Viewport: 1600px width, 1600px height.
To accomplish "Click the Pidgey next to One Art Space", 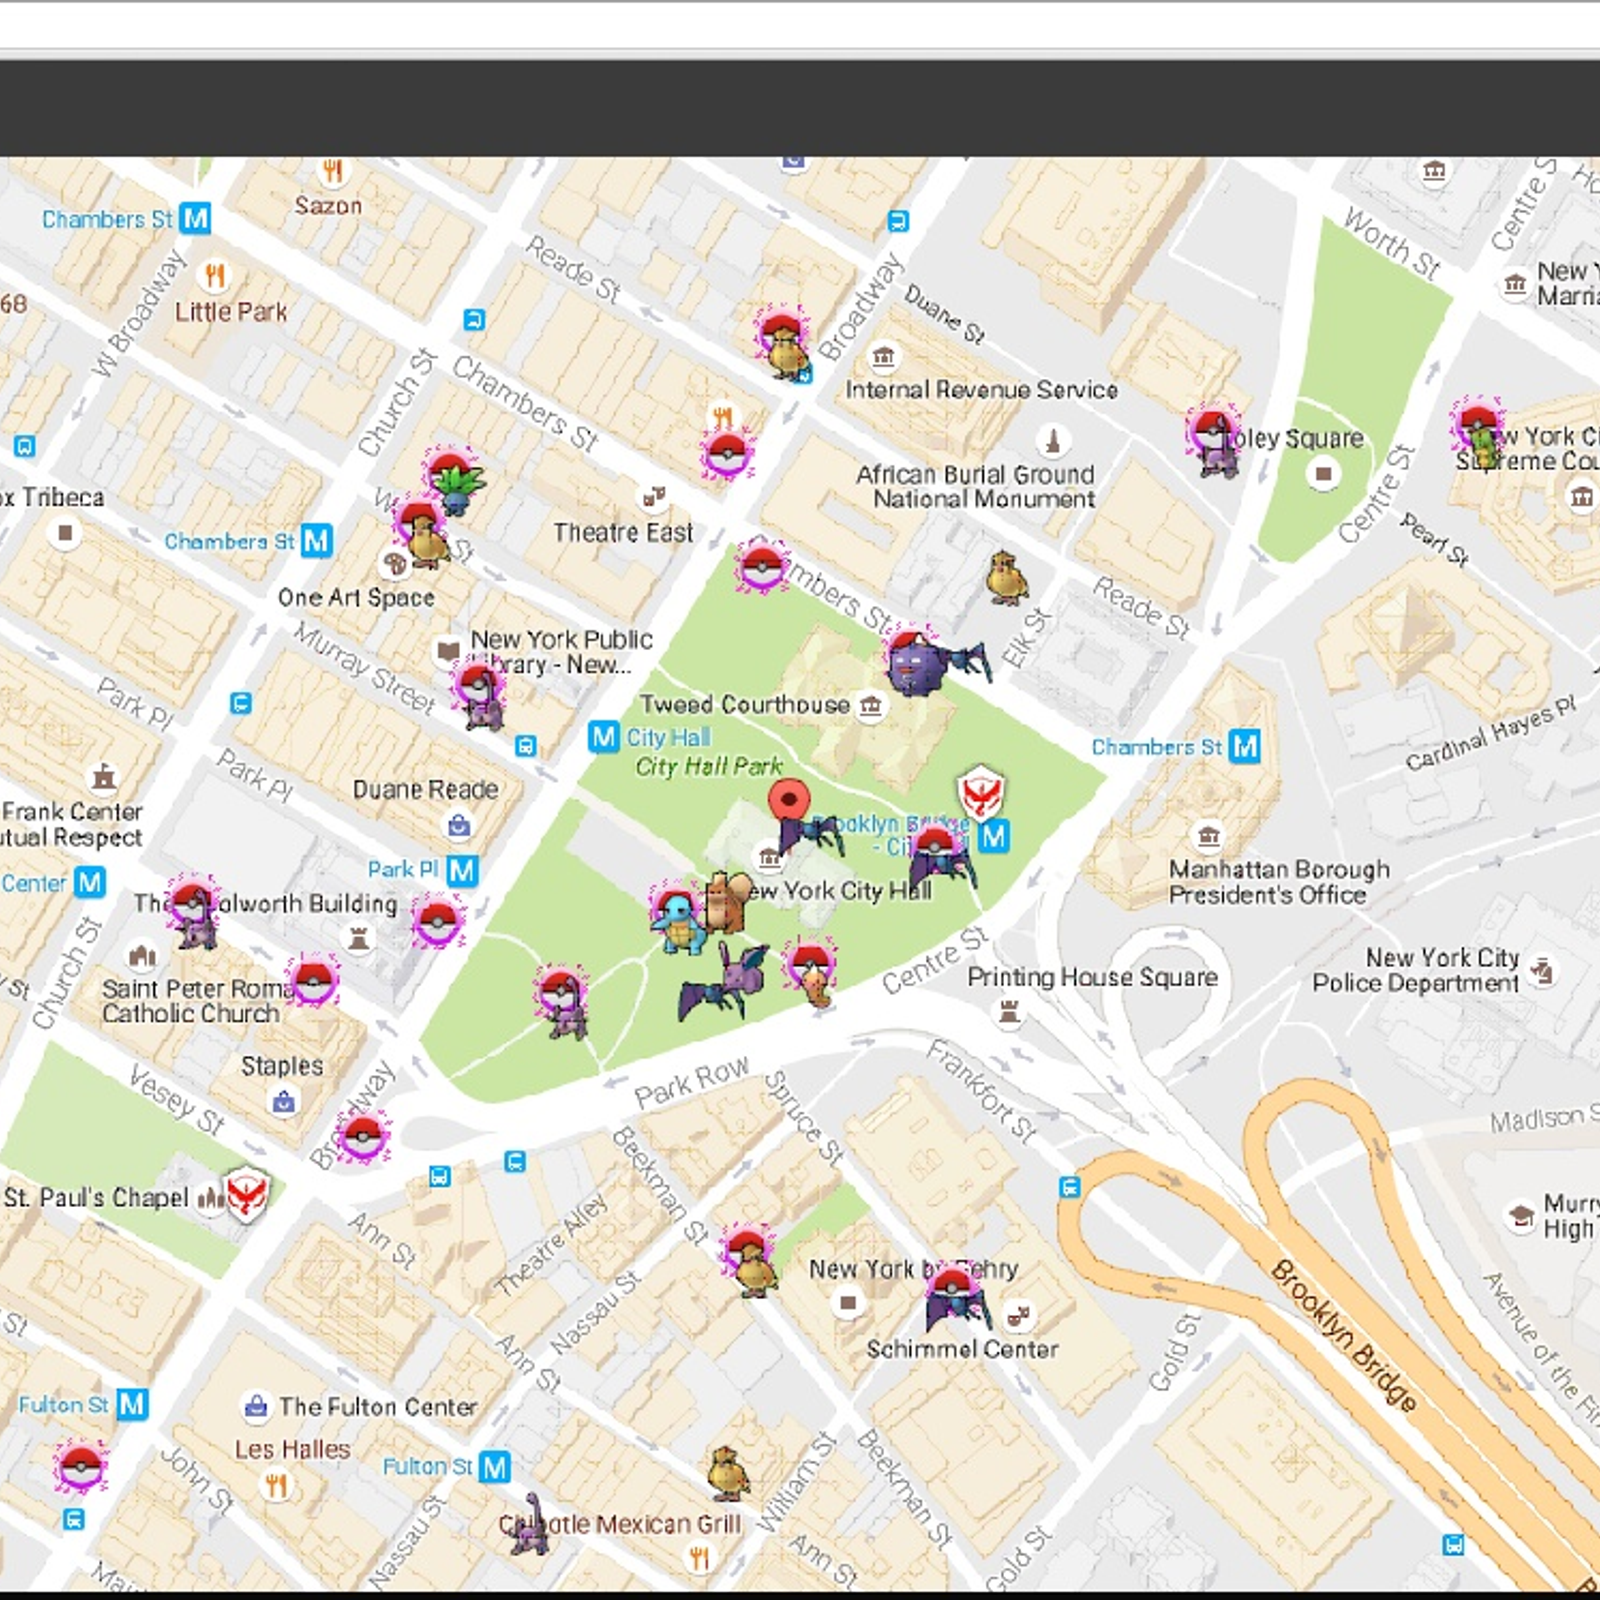I will tap(428, 543).
